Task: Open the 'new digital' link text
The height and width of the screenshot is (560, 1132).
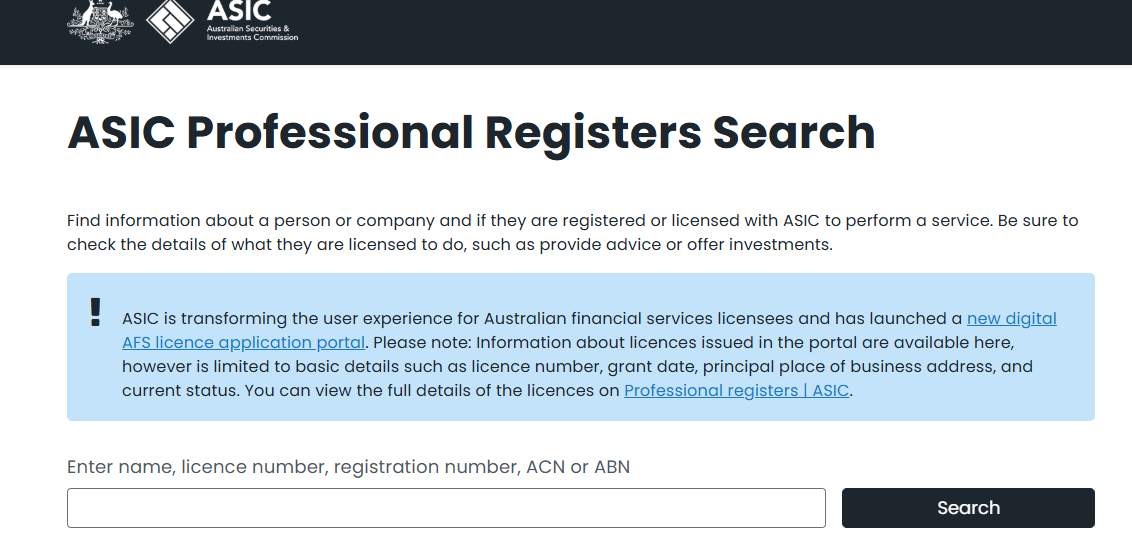Action: click(1011, 318)
